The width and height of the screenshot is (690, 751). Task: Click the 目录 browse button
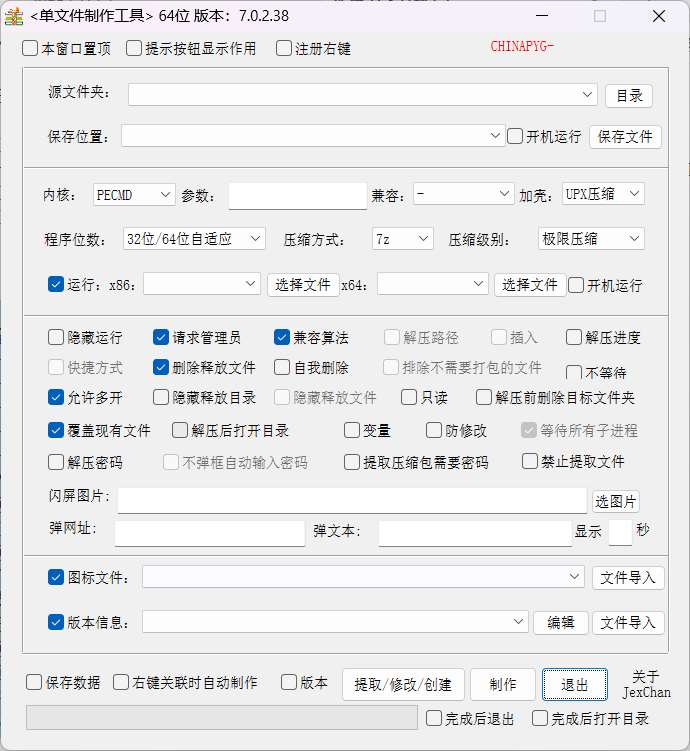[629, 96]
